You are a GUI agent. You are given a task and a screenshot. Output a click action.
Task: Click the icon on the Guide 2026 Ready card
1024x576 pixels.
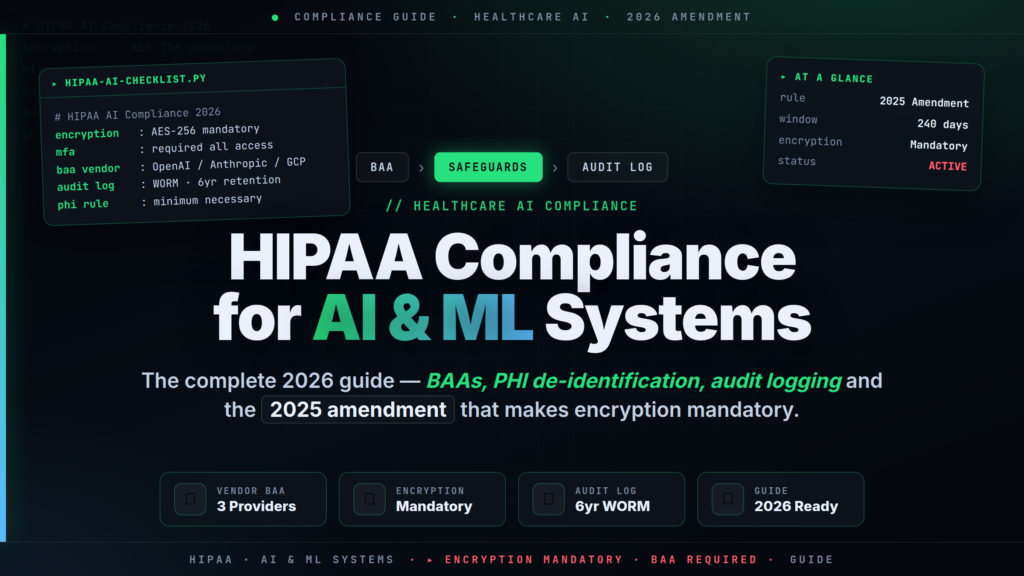[x=728, y=499]
